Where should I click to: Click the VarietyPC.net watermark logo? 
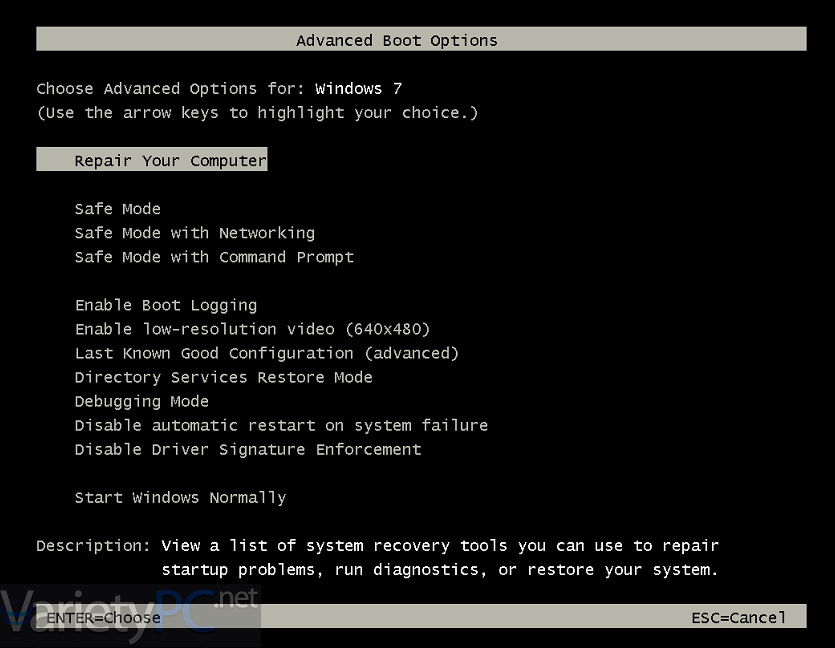(x=130, y=615)
